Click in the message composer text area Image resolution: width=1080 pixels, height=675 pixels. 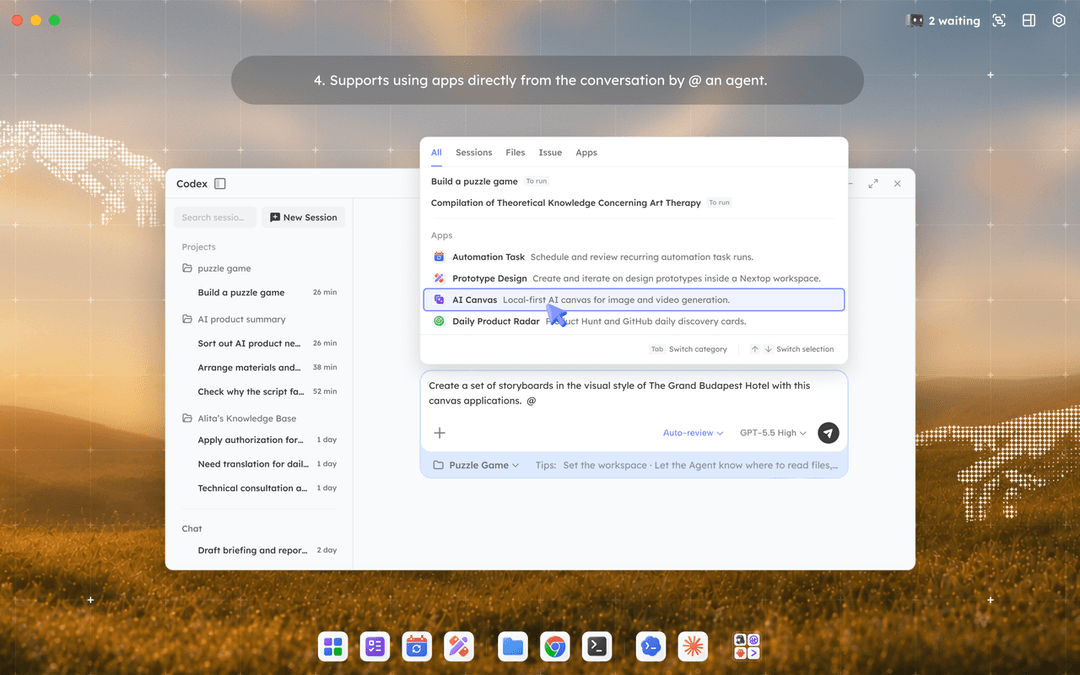pyautogui.click(x=634, y=393)
